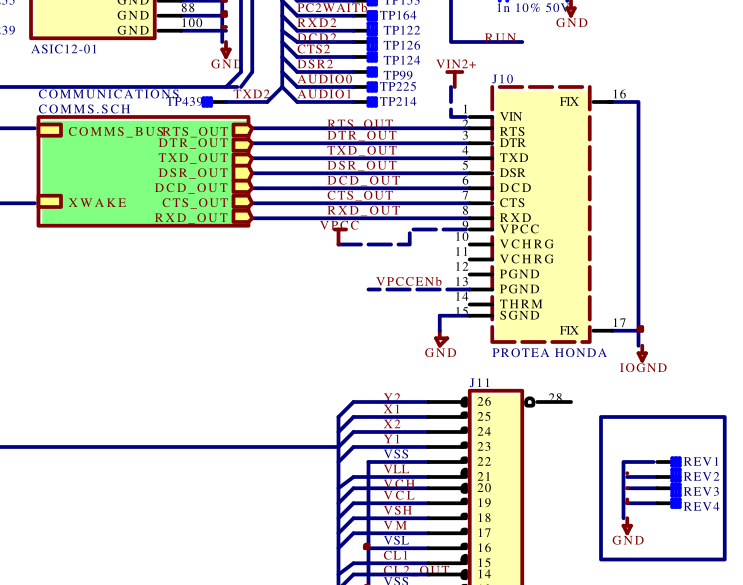
Task: Select the TP164 test point pad
Action: pyautogui.click(x=373, y=16)
